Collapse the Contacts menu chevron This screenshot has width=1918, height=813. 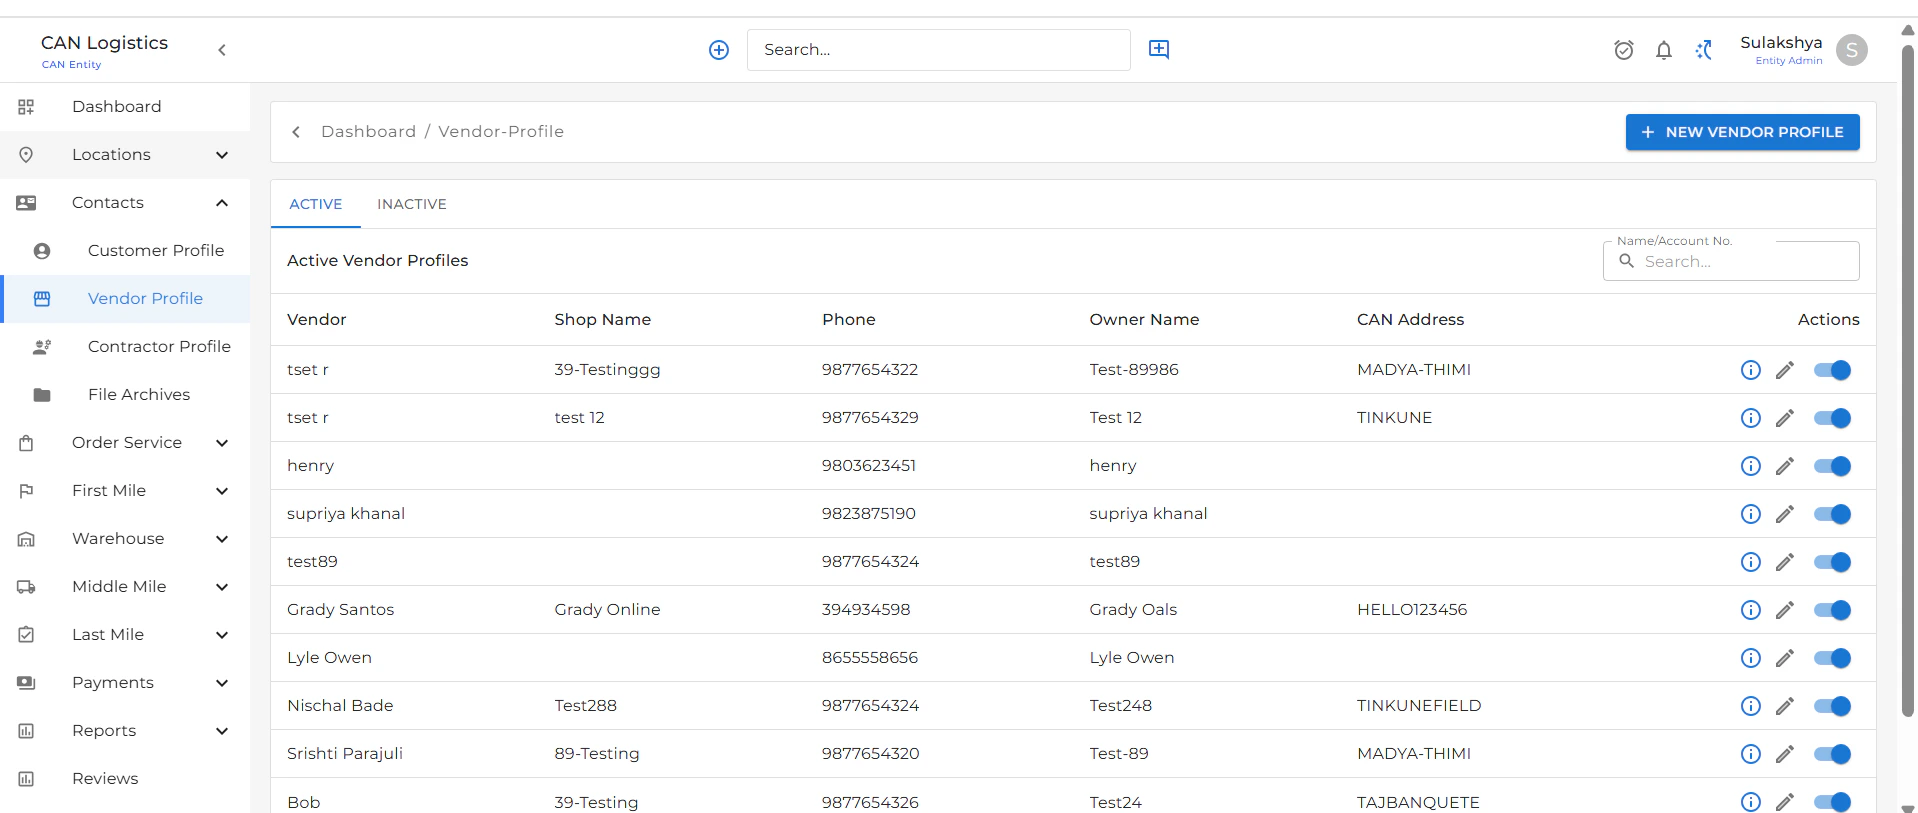222,203
